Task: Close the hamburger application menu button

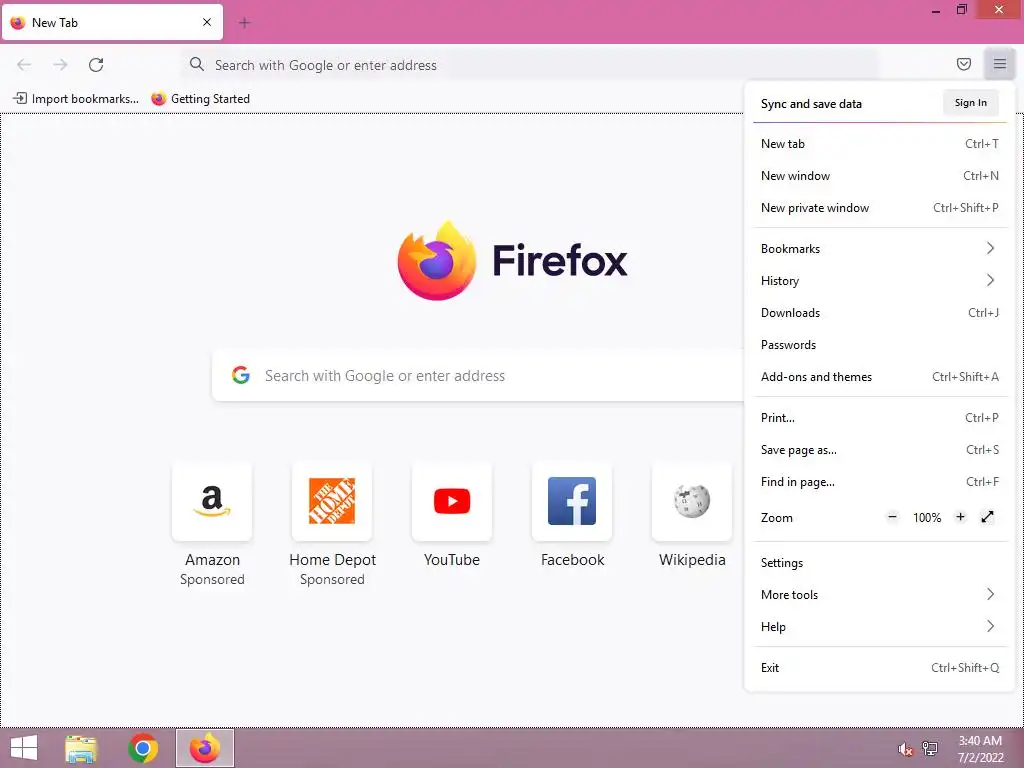Action: (999, 64)
